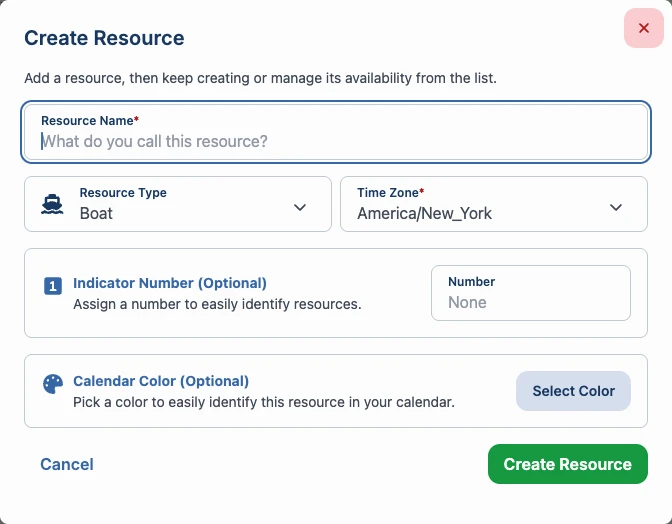672x524 pixels.
Task: Click the Indicator Number (Optional) heading
Action: (x=170, y=283)
